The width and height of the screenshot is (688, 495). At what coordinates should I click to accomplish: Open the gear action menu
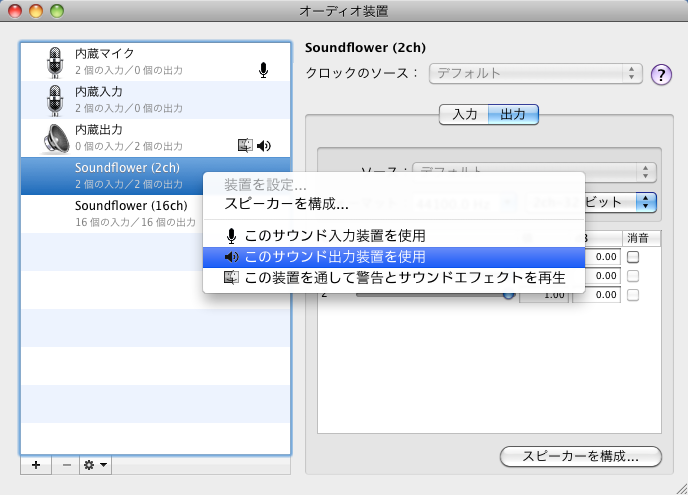[x=95, y=465]
